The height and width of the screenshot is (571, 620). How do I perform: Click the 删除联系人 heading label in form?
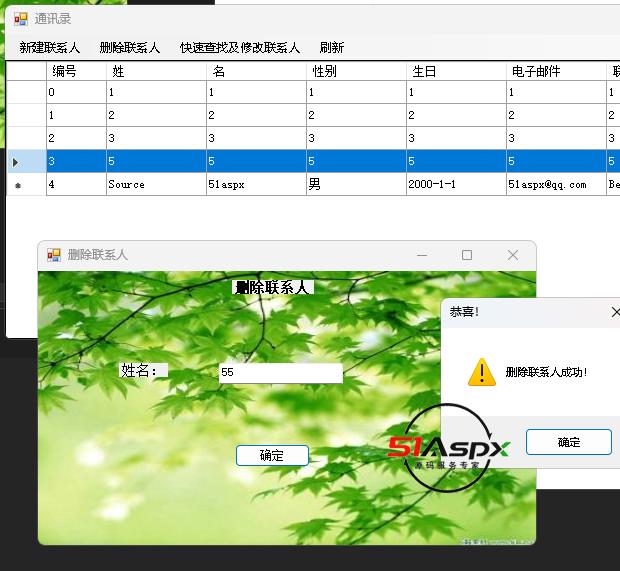(x=273, y=287)
